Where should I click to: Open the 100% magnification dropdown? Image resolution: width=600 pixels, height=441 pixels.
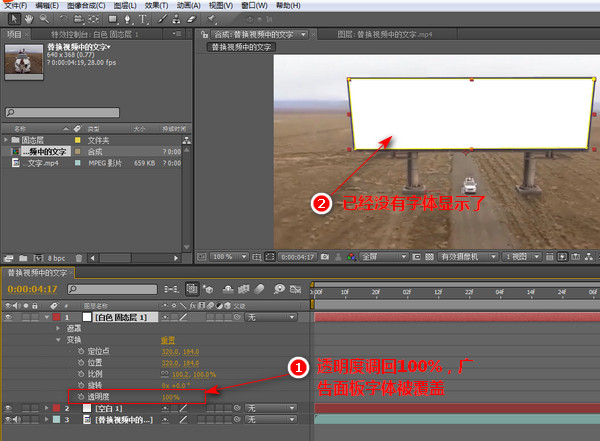pyautogui.click(x=229, y=257)
